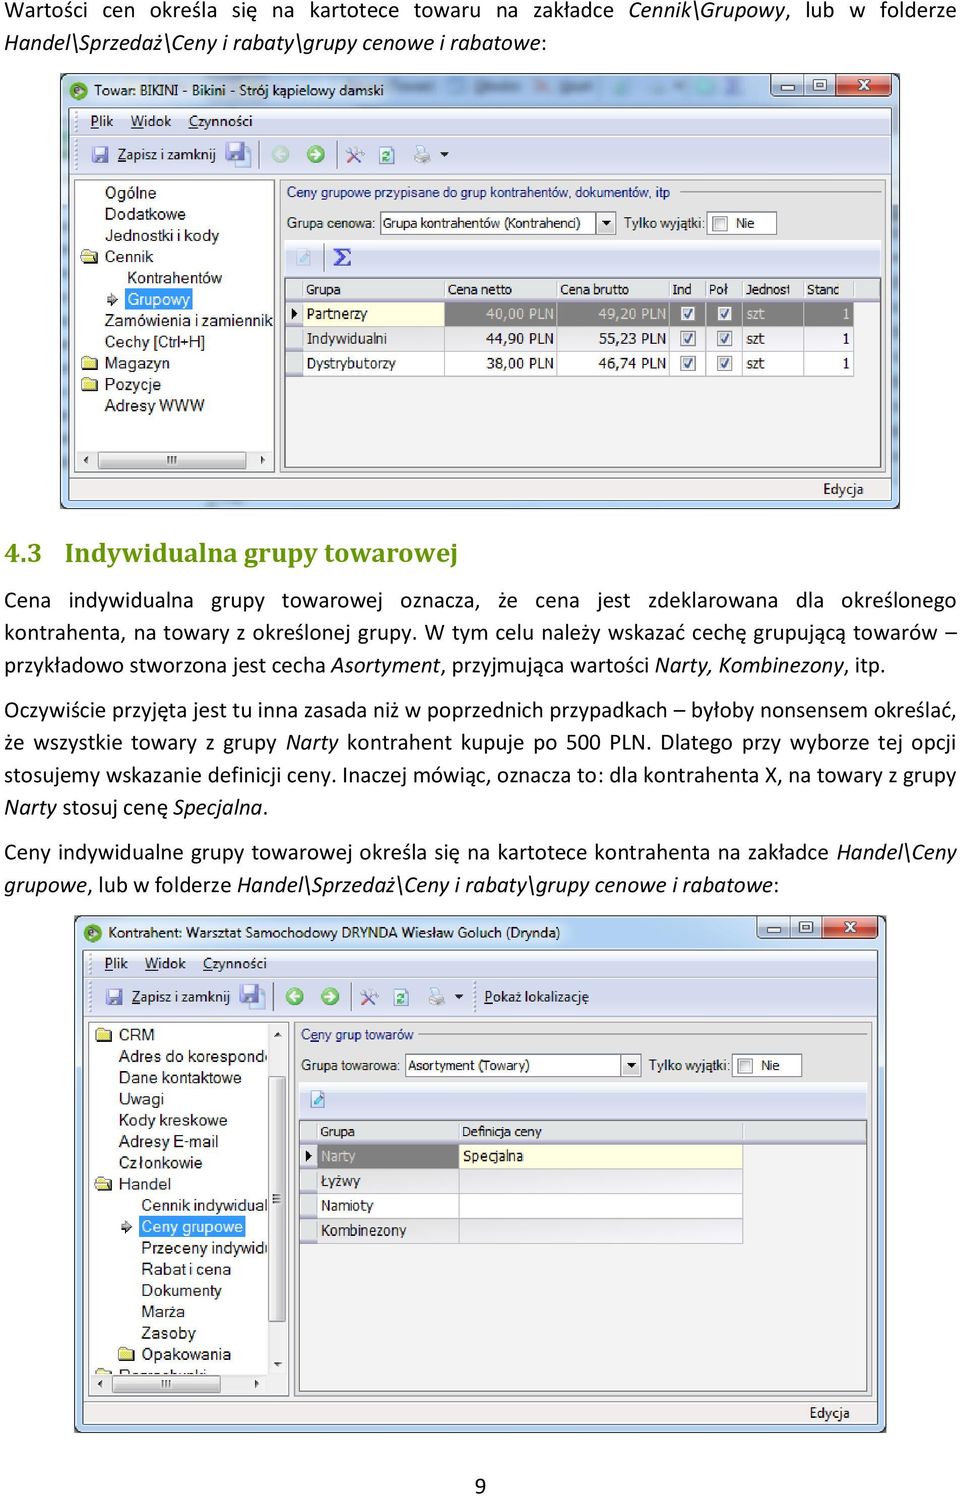Select Ceny grupowe in Kontrahent tree
This screenshot has height=1496, width=960.
pos(191,1226)
